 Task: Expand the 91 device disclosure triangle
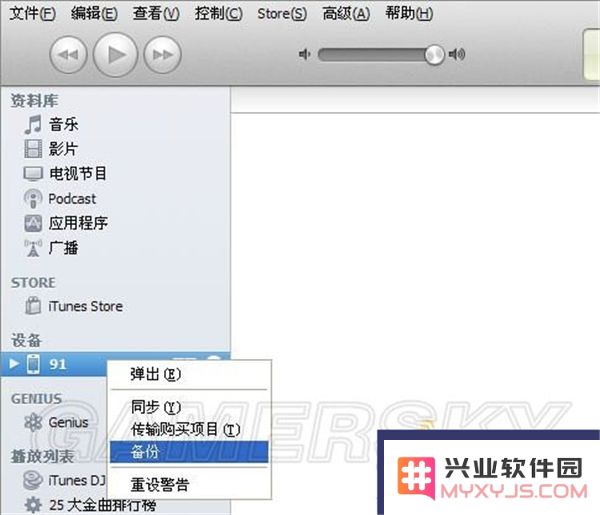point(14,363)
